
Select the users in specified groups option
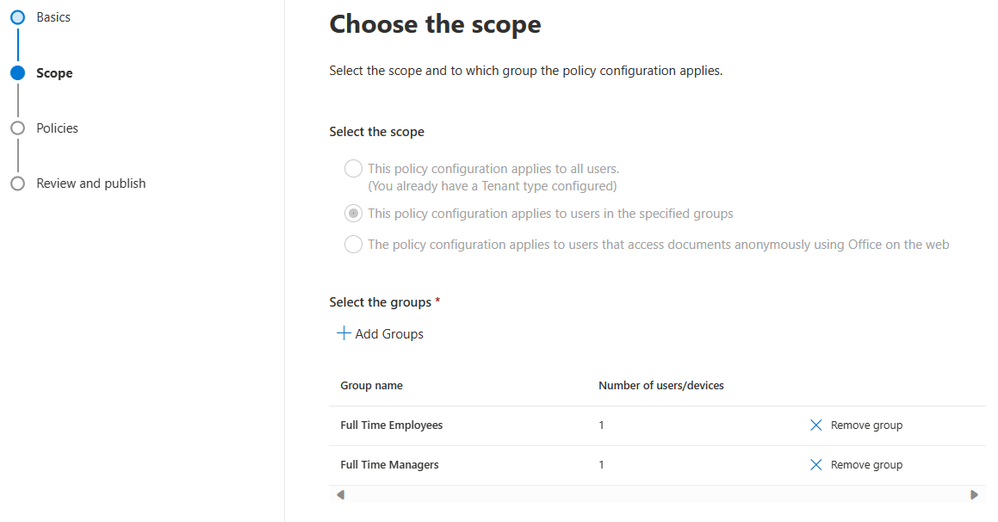[353, 213]
